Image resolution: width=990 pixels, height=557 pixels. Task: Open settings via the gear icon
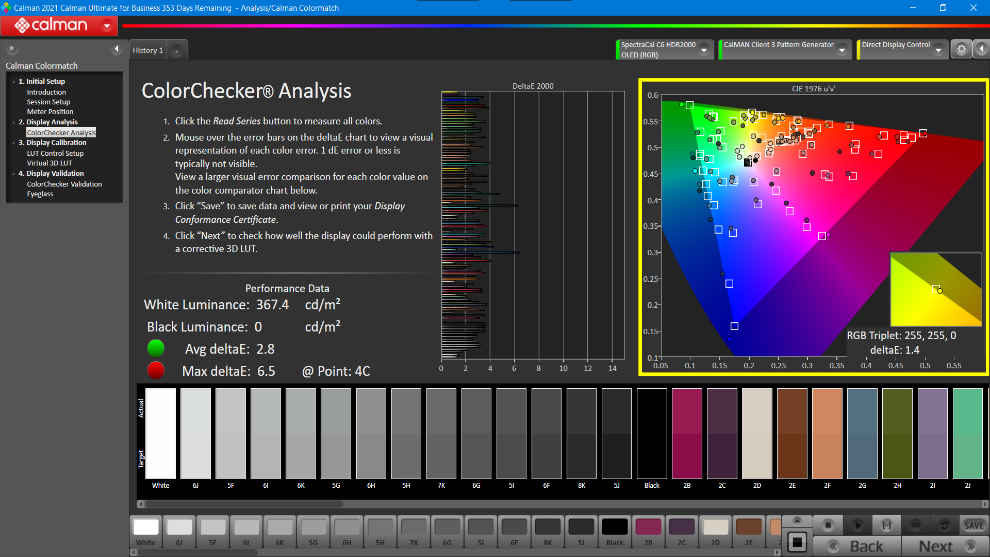(962, 49)
